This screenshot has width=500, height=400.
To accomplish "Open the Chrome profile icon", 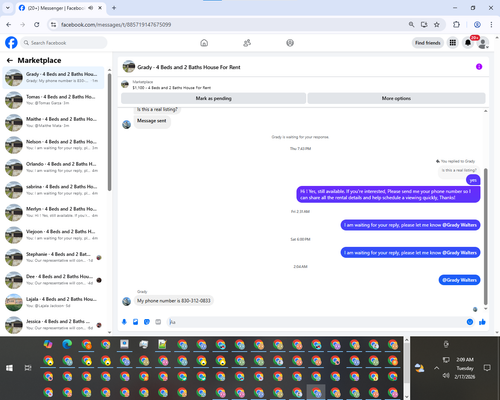I will (x=477, y=24).
